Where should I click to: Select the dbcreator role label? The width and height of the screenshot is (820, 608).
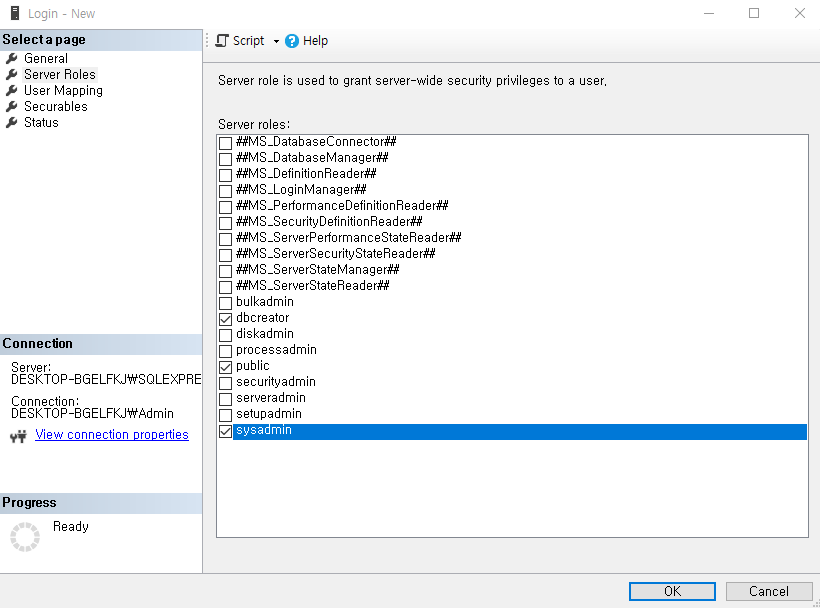click(263, 318)
